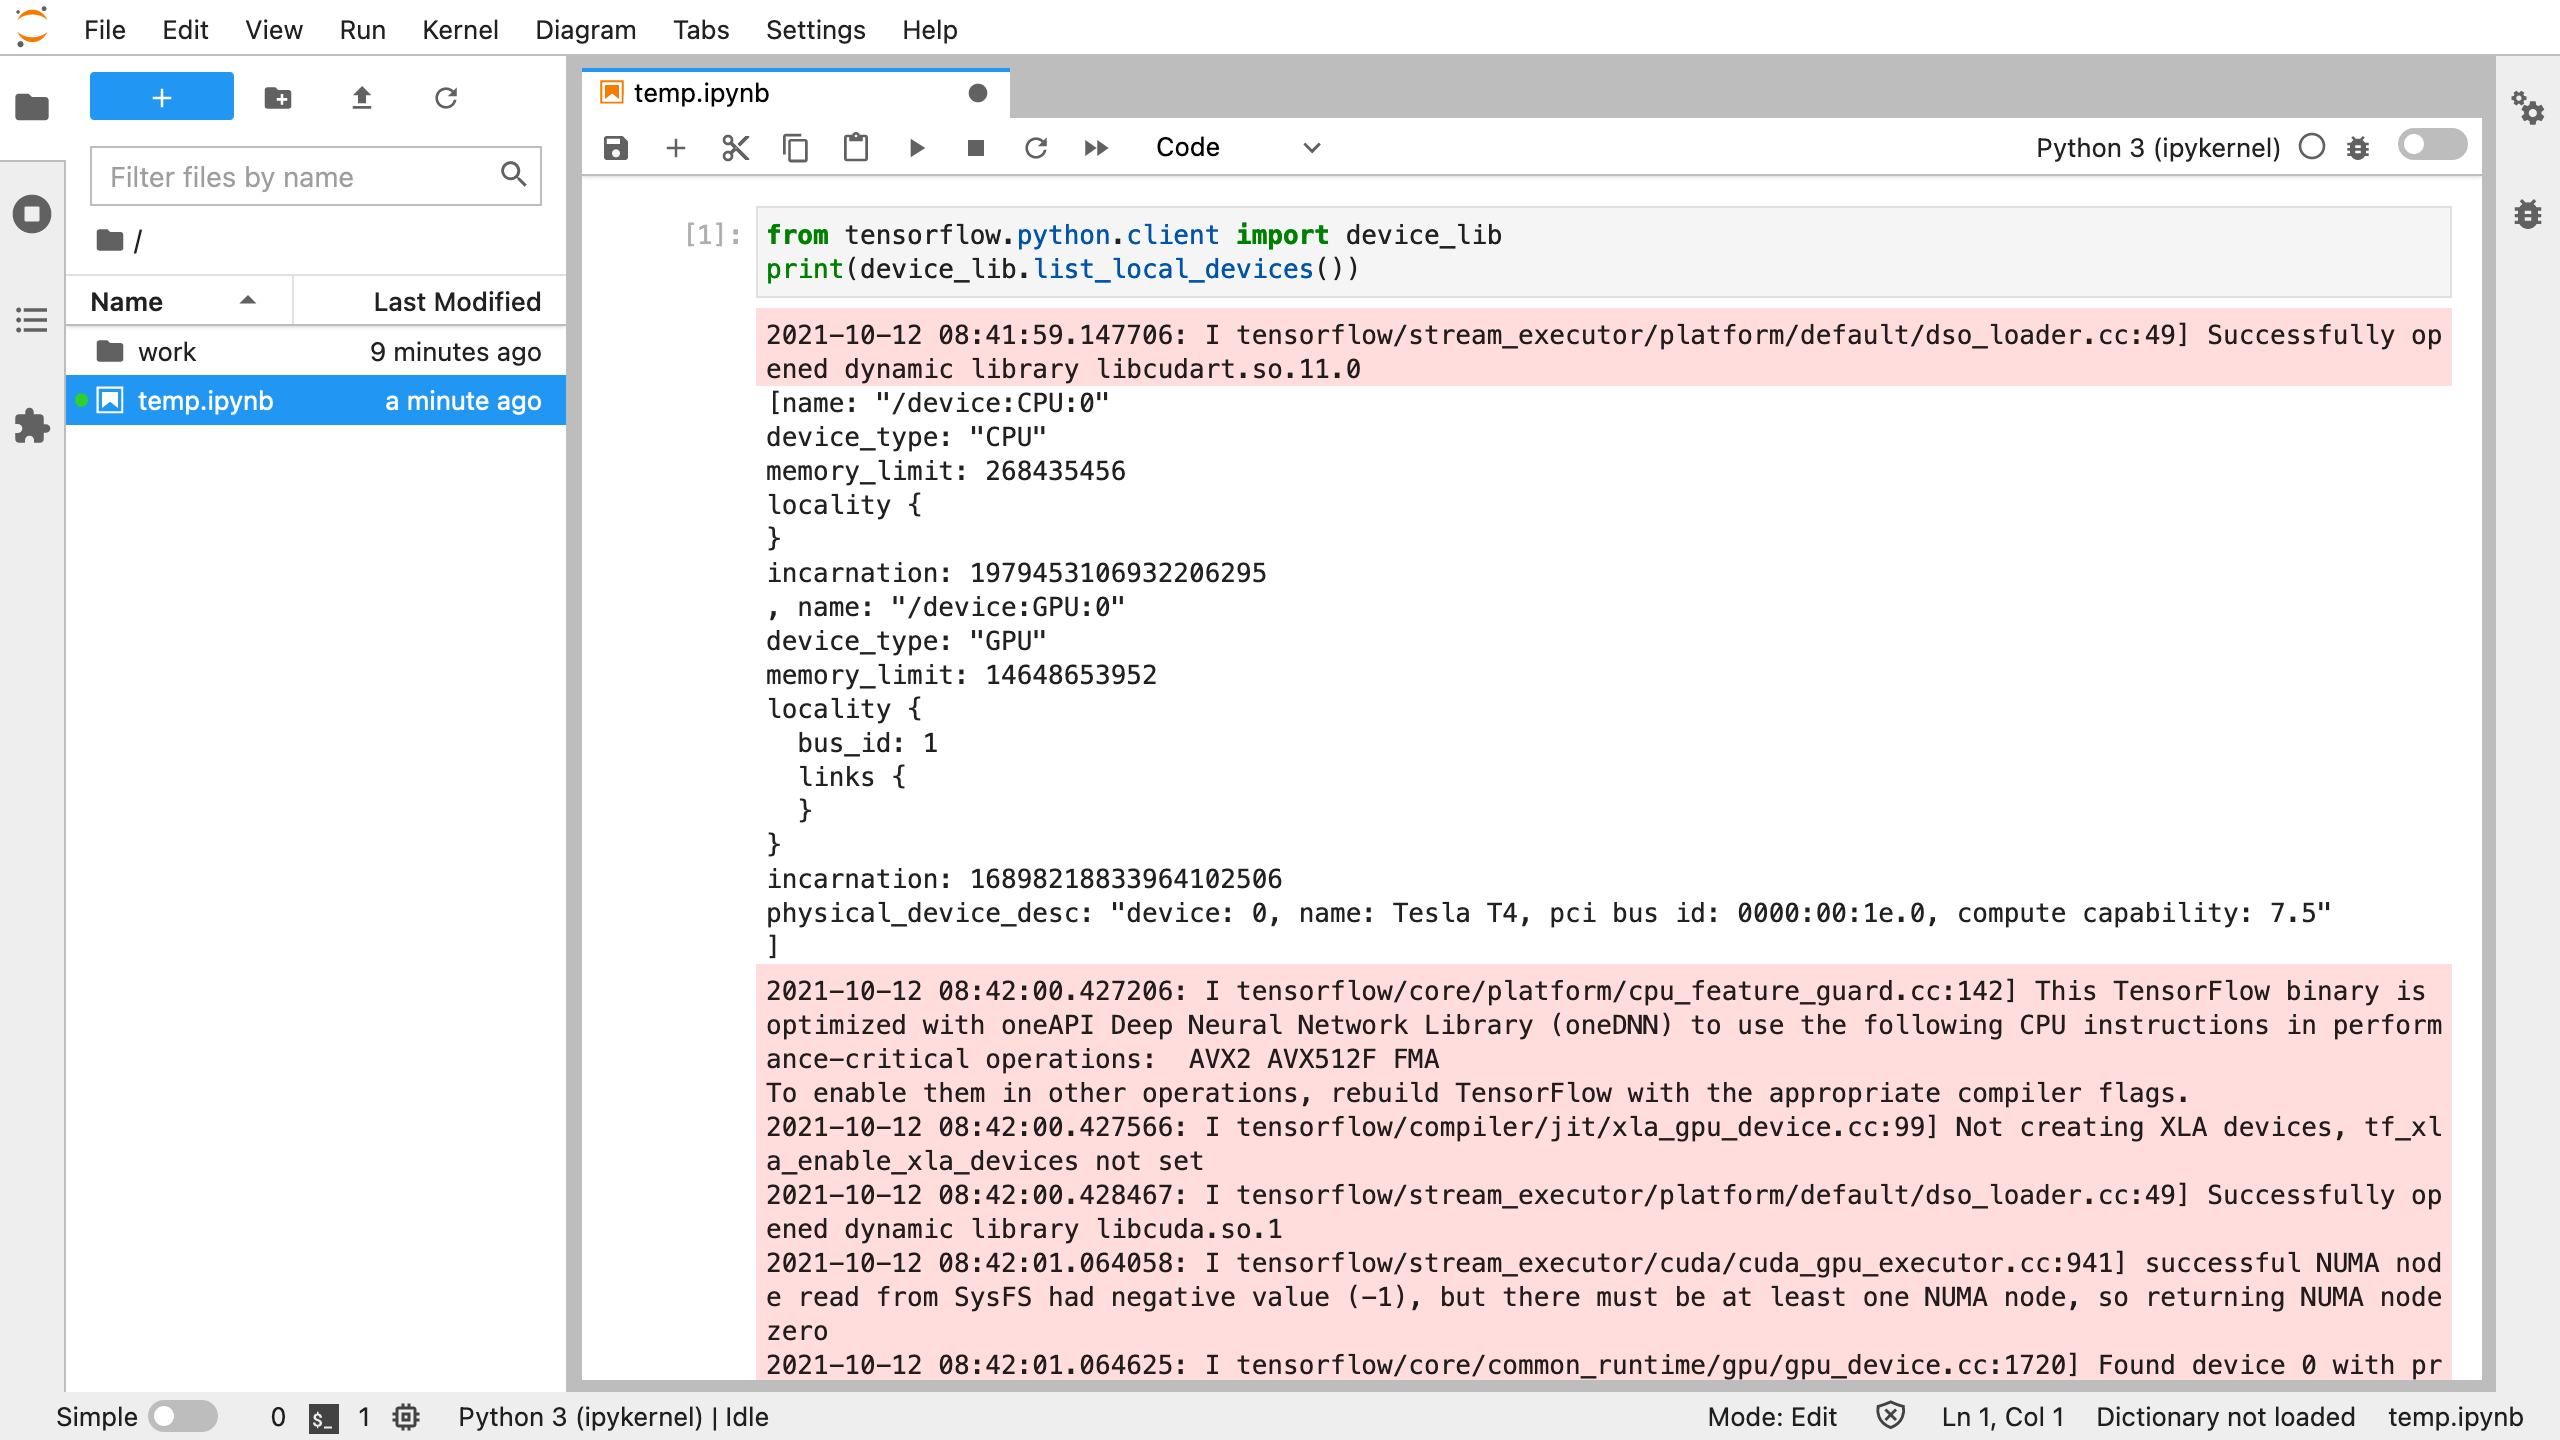Copy the selected cell

[796, 148]
